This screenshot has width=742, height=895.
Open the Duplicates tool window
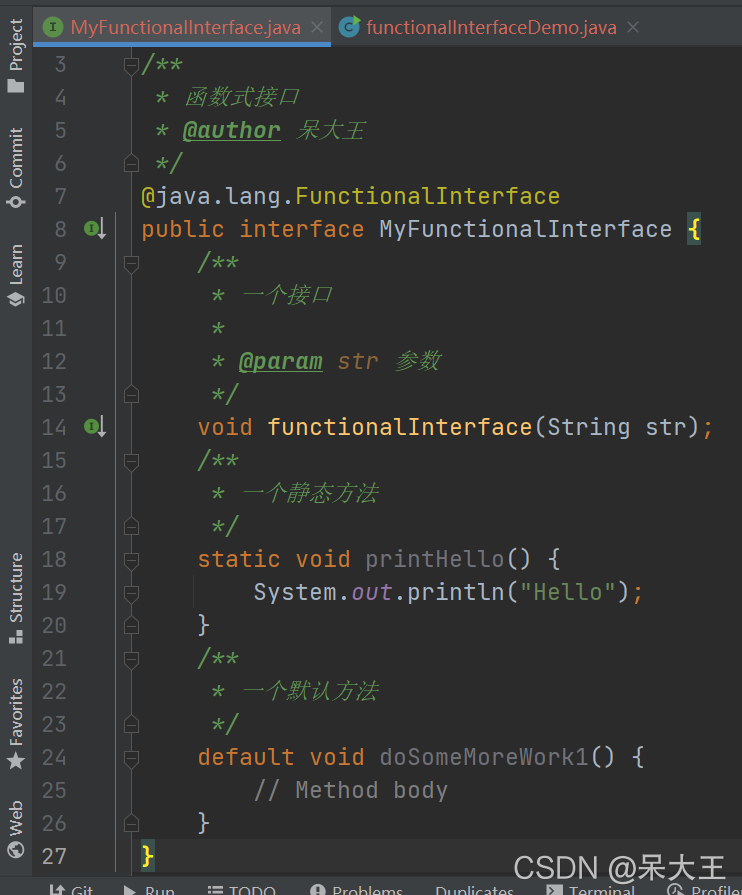(474, 889)
